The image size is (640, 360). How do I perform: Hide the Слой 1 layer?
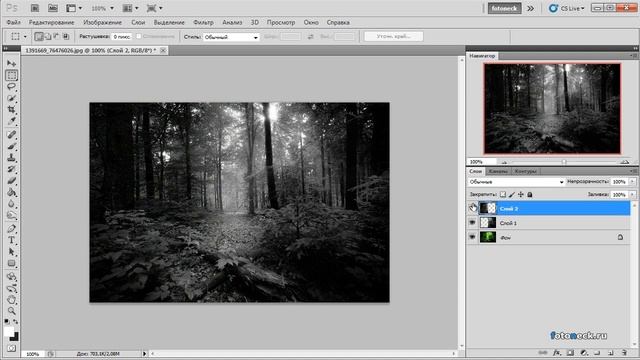click(x=472, y=222)
